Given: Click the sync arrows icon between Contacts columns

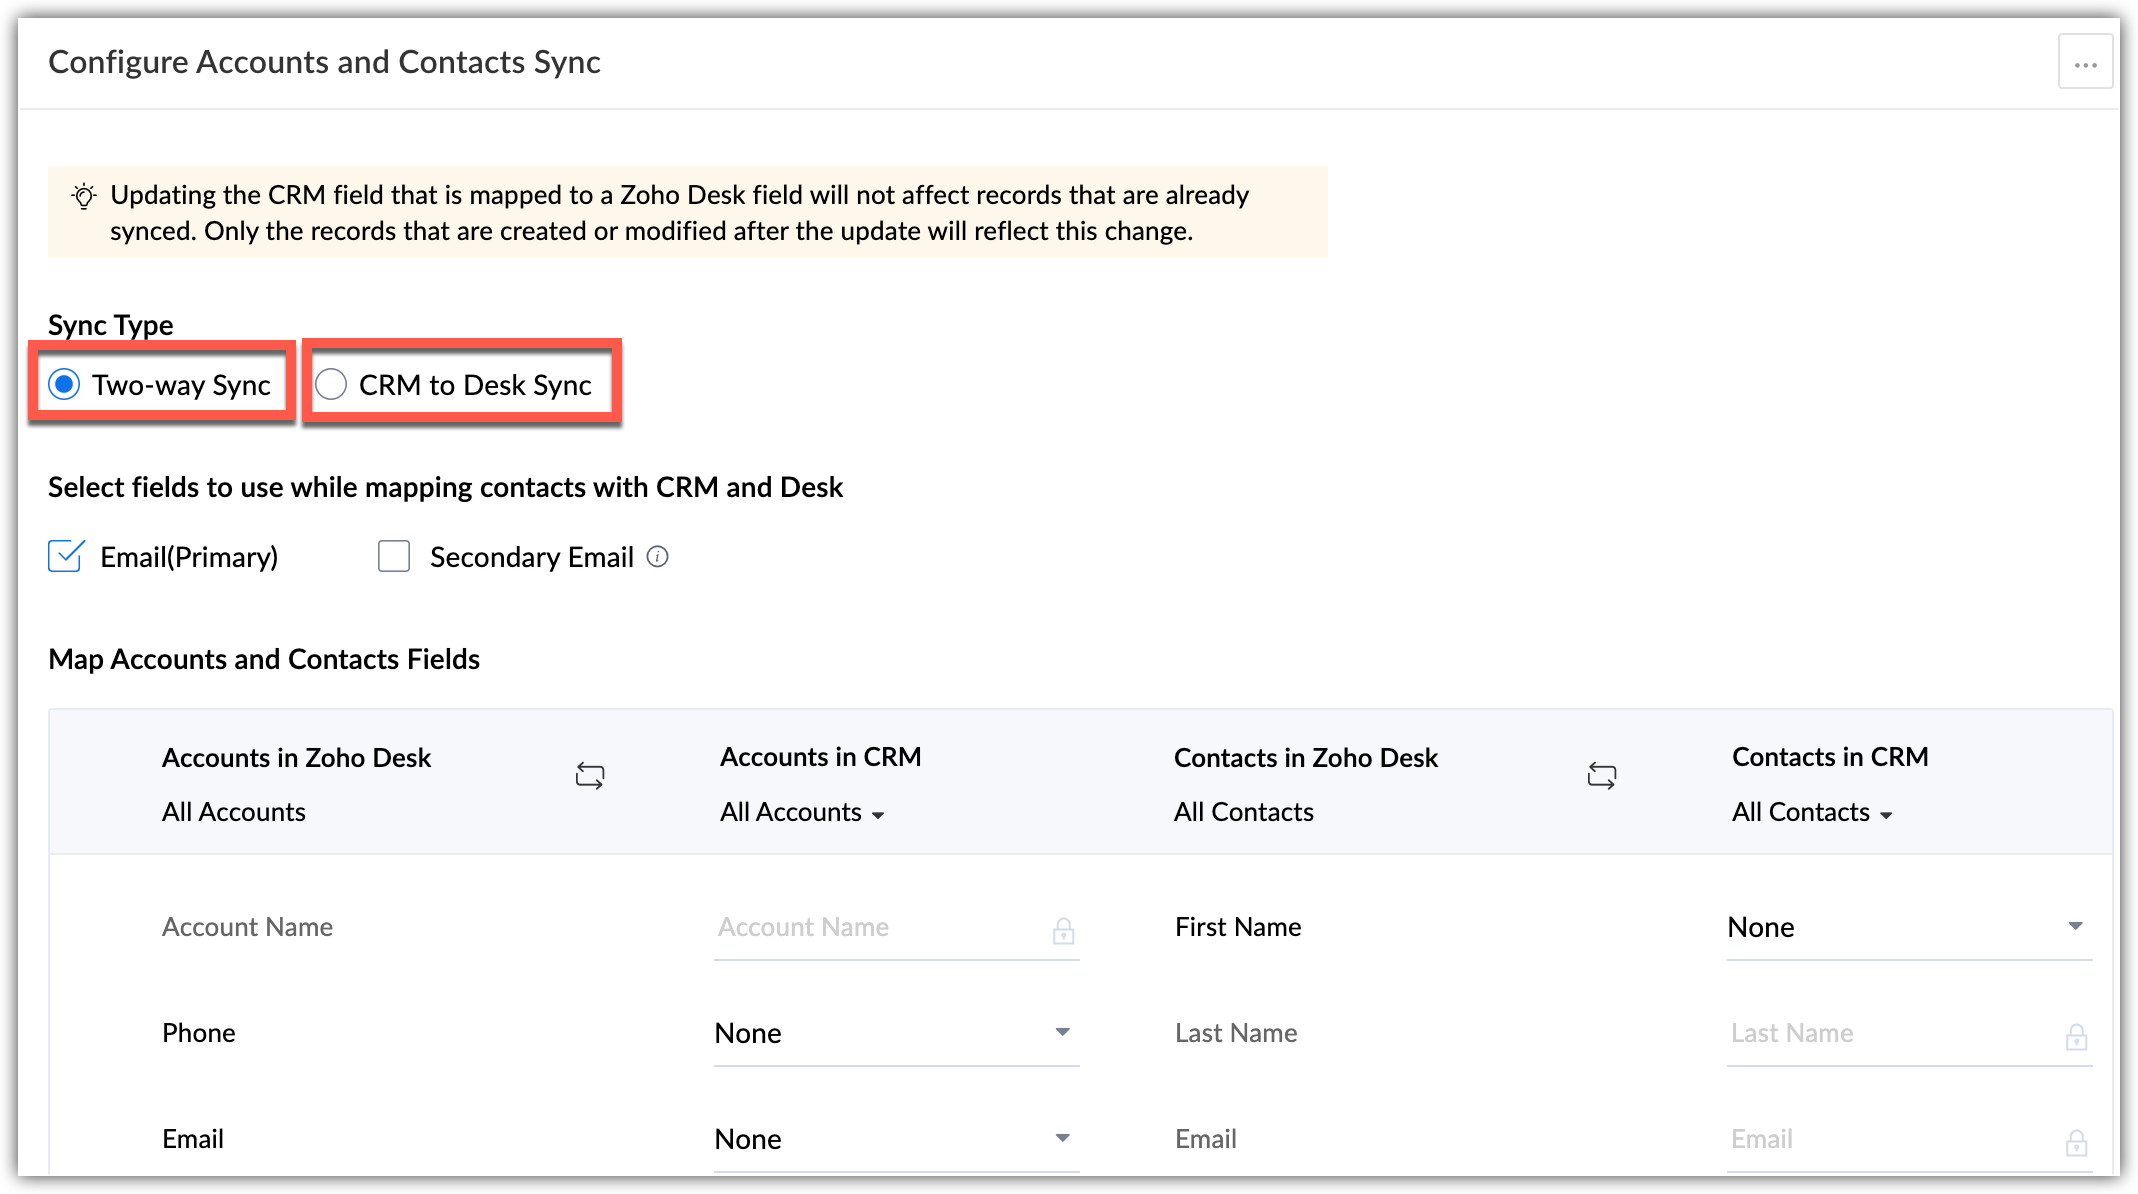Looking at the screenshot, I should (1602, 776).
